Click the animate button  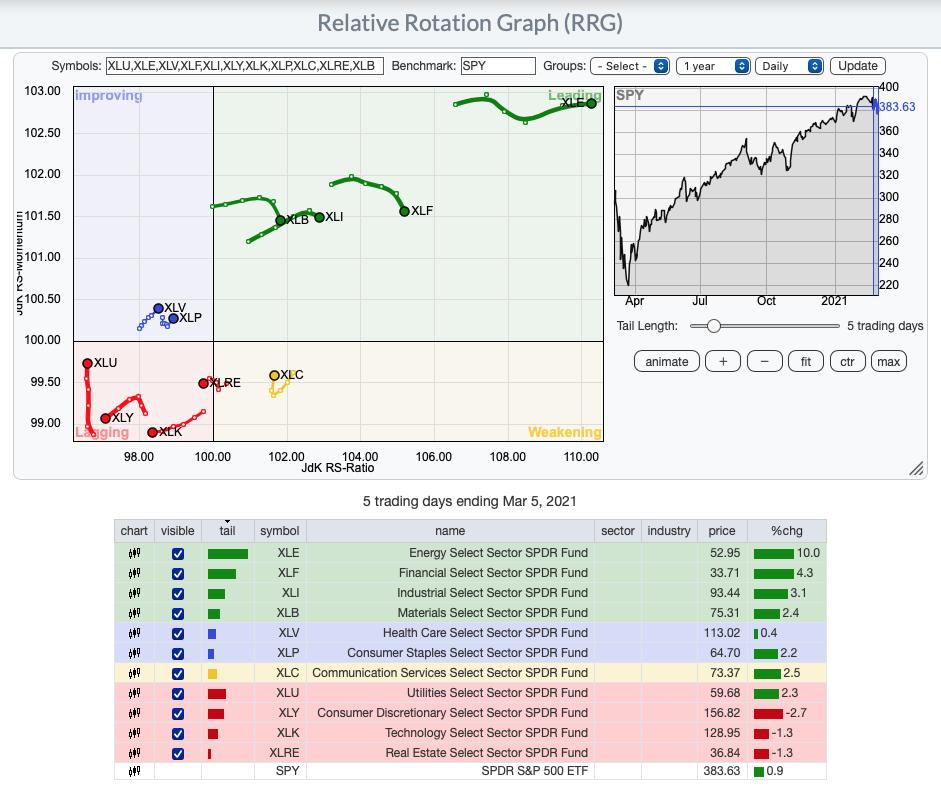(x=667, y=362)
